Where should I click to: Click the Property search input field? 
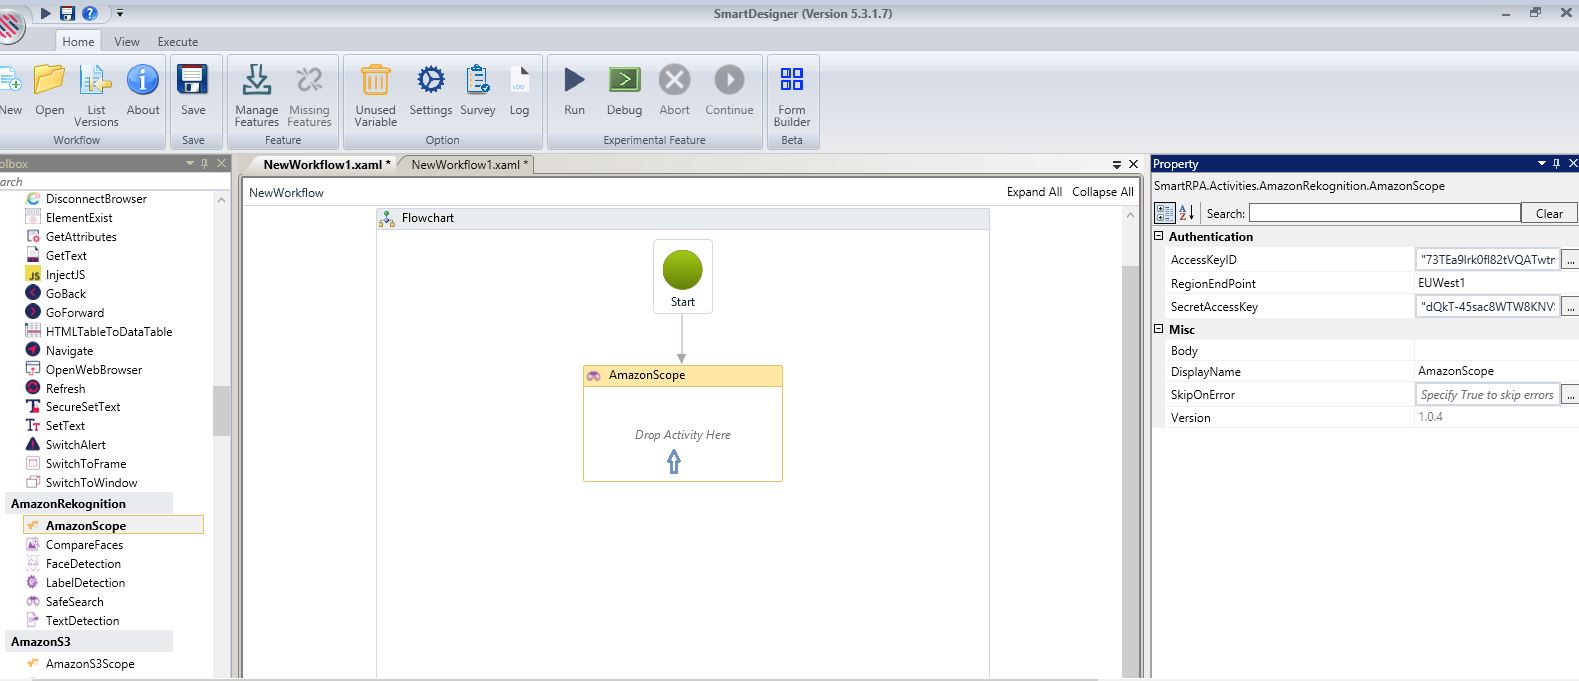(1384, 213)
